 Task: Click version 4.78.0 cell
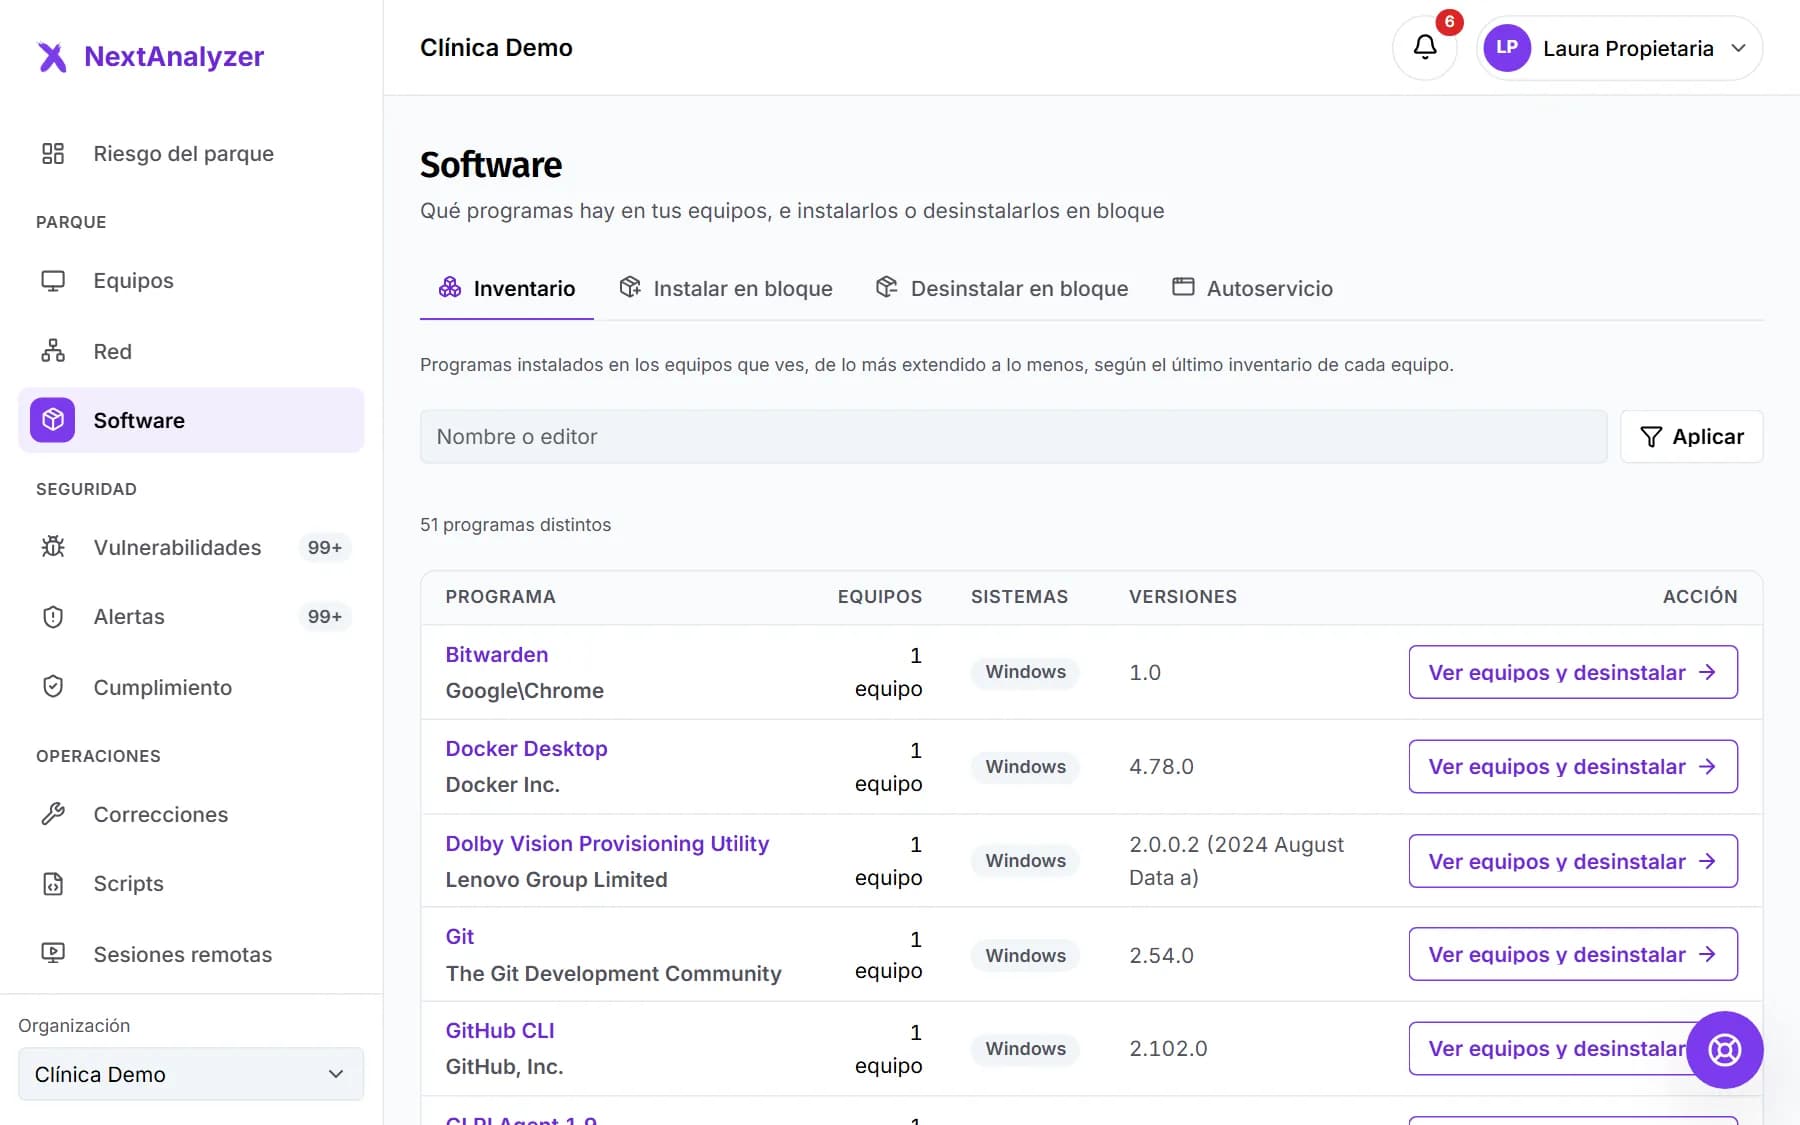(1161, 767)
